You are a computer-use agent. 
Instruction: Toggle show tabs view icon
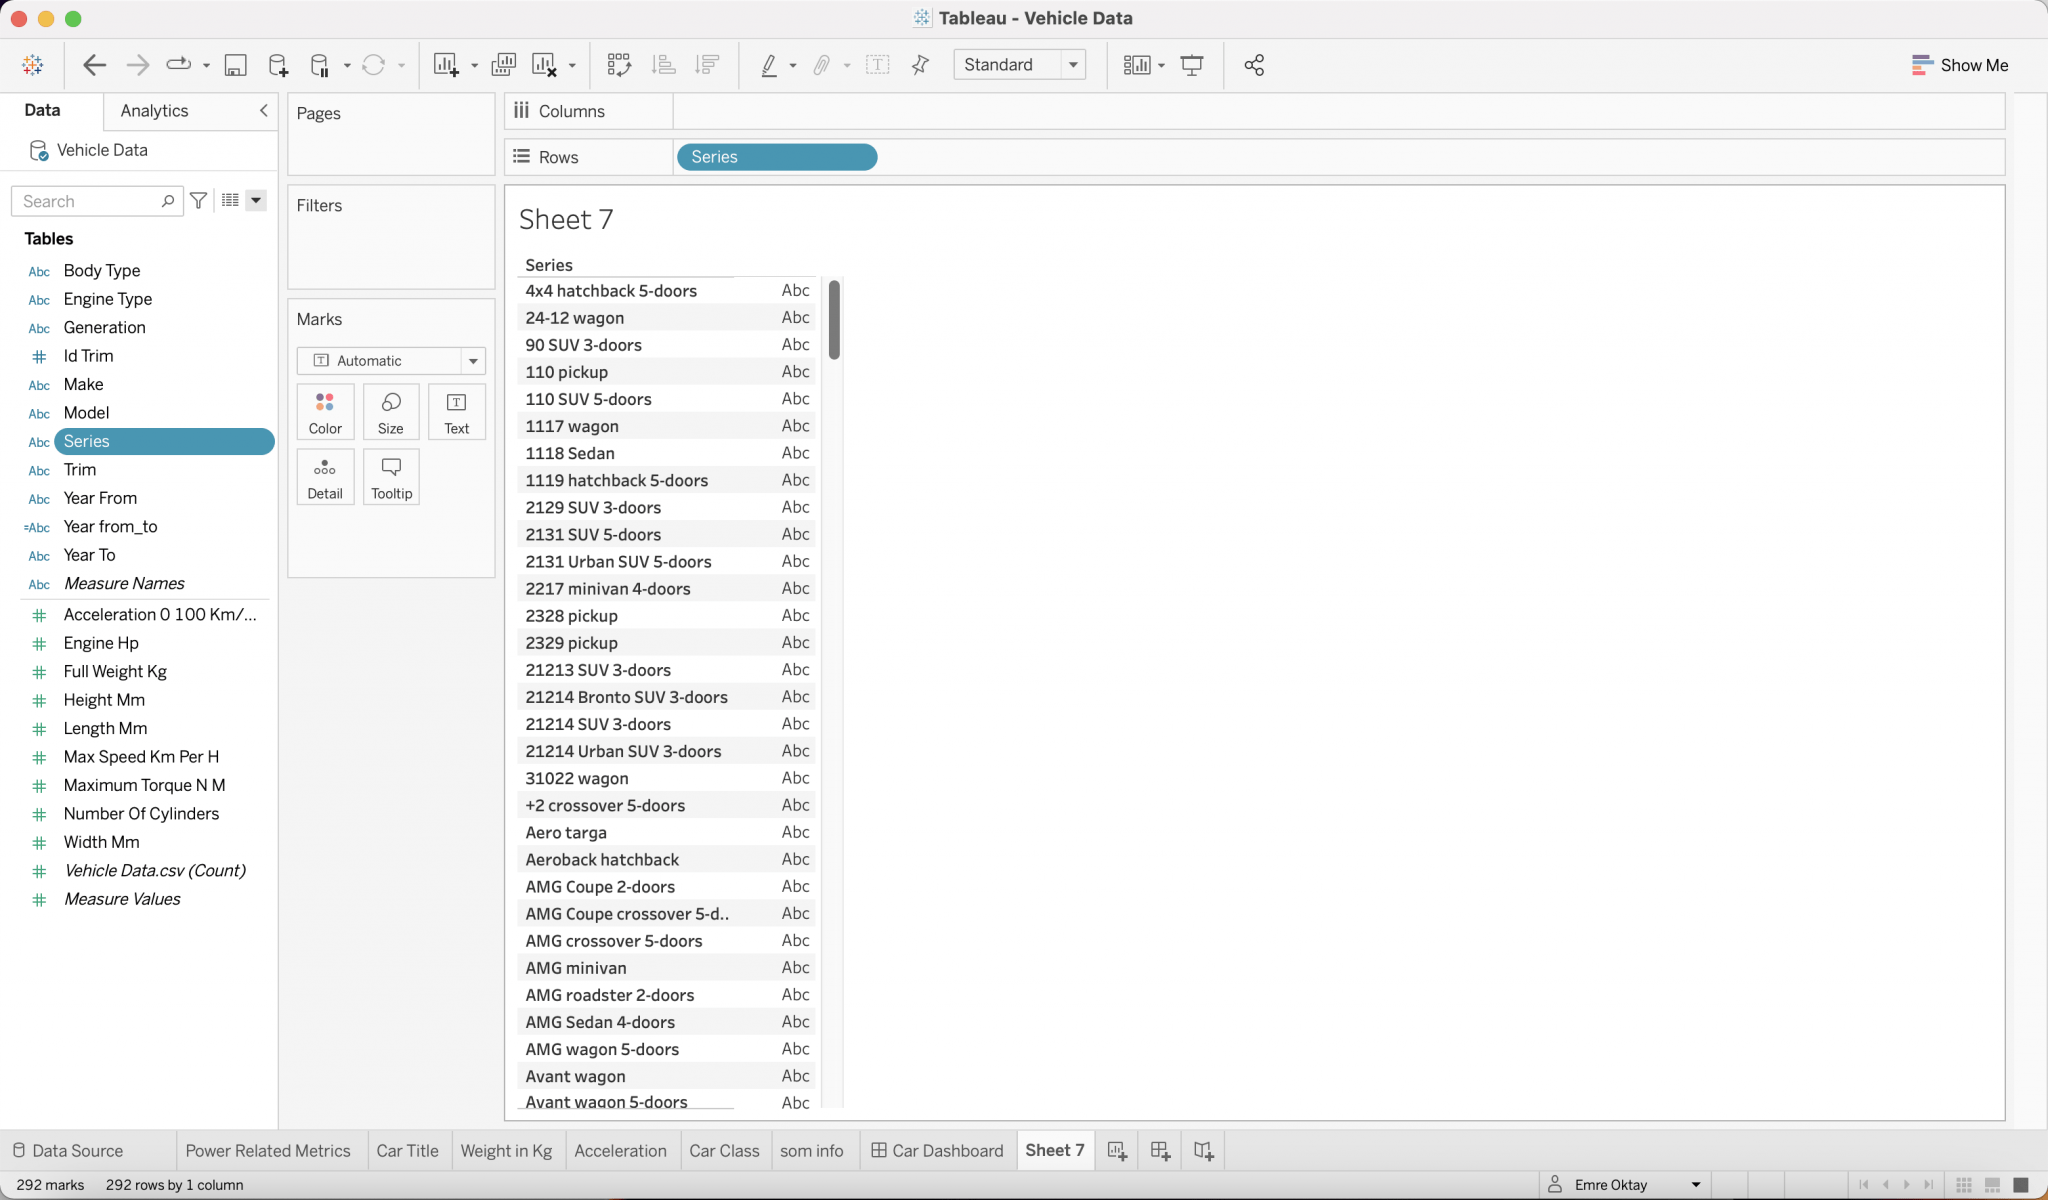[x=2021, y=1185]
